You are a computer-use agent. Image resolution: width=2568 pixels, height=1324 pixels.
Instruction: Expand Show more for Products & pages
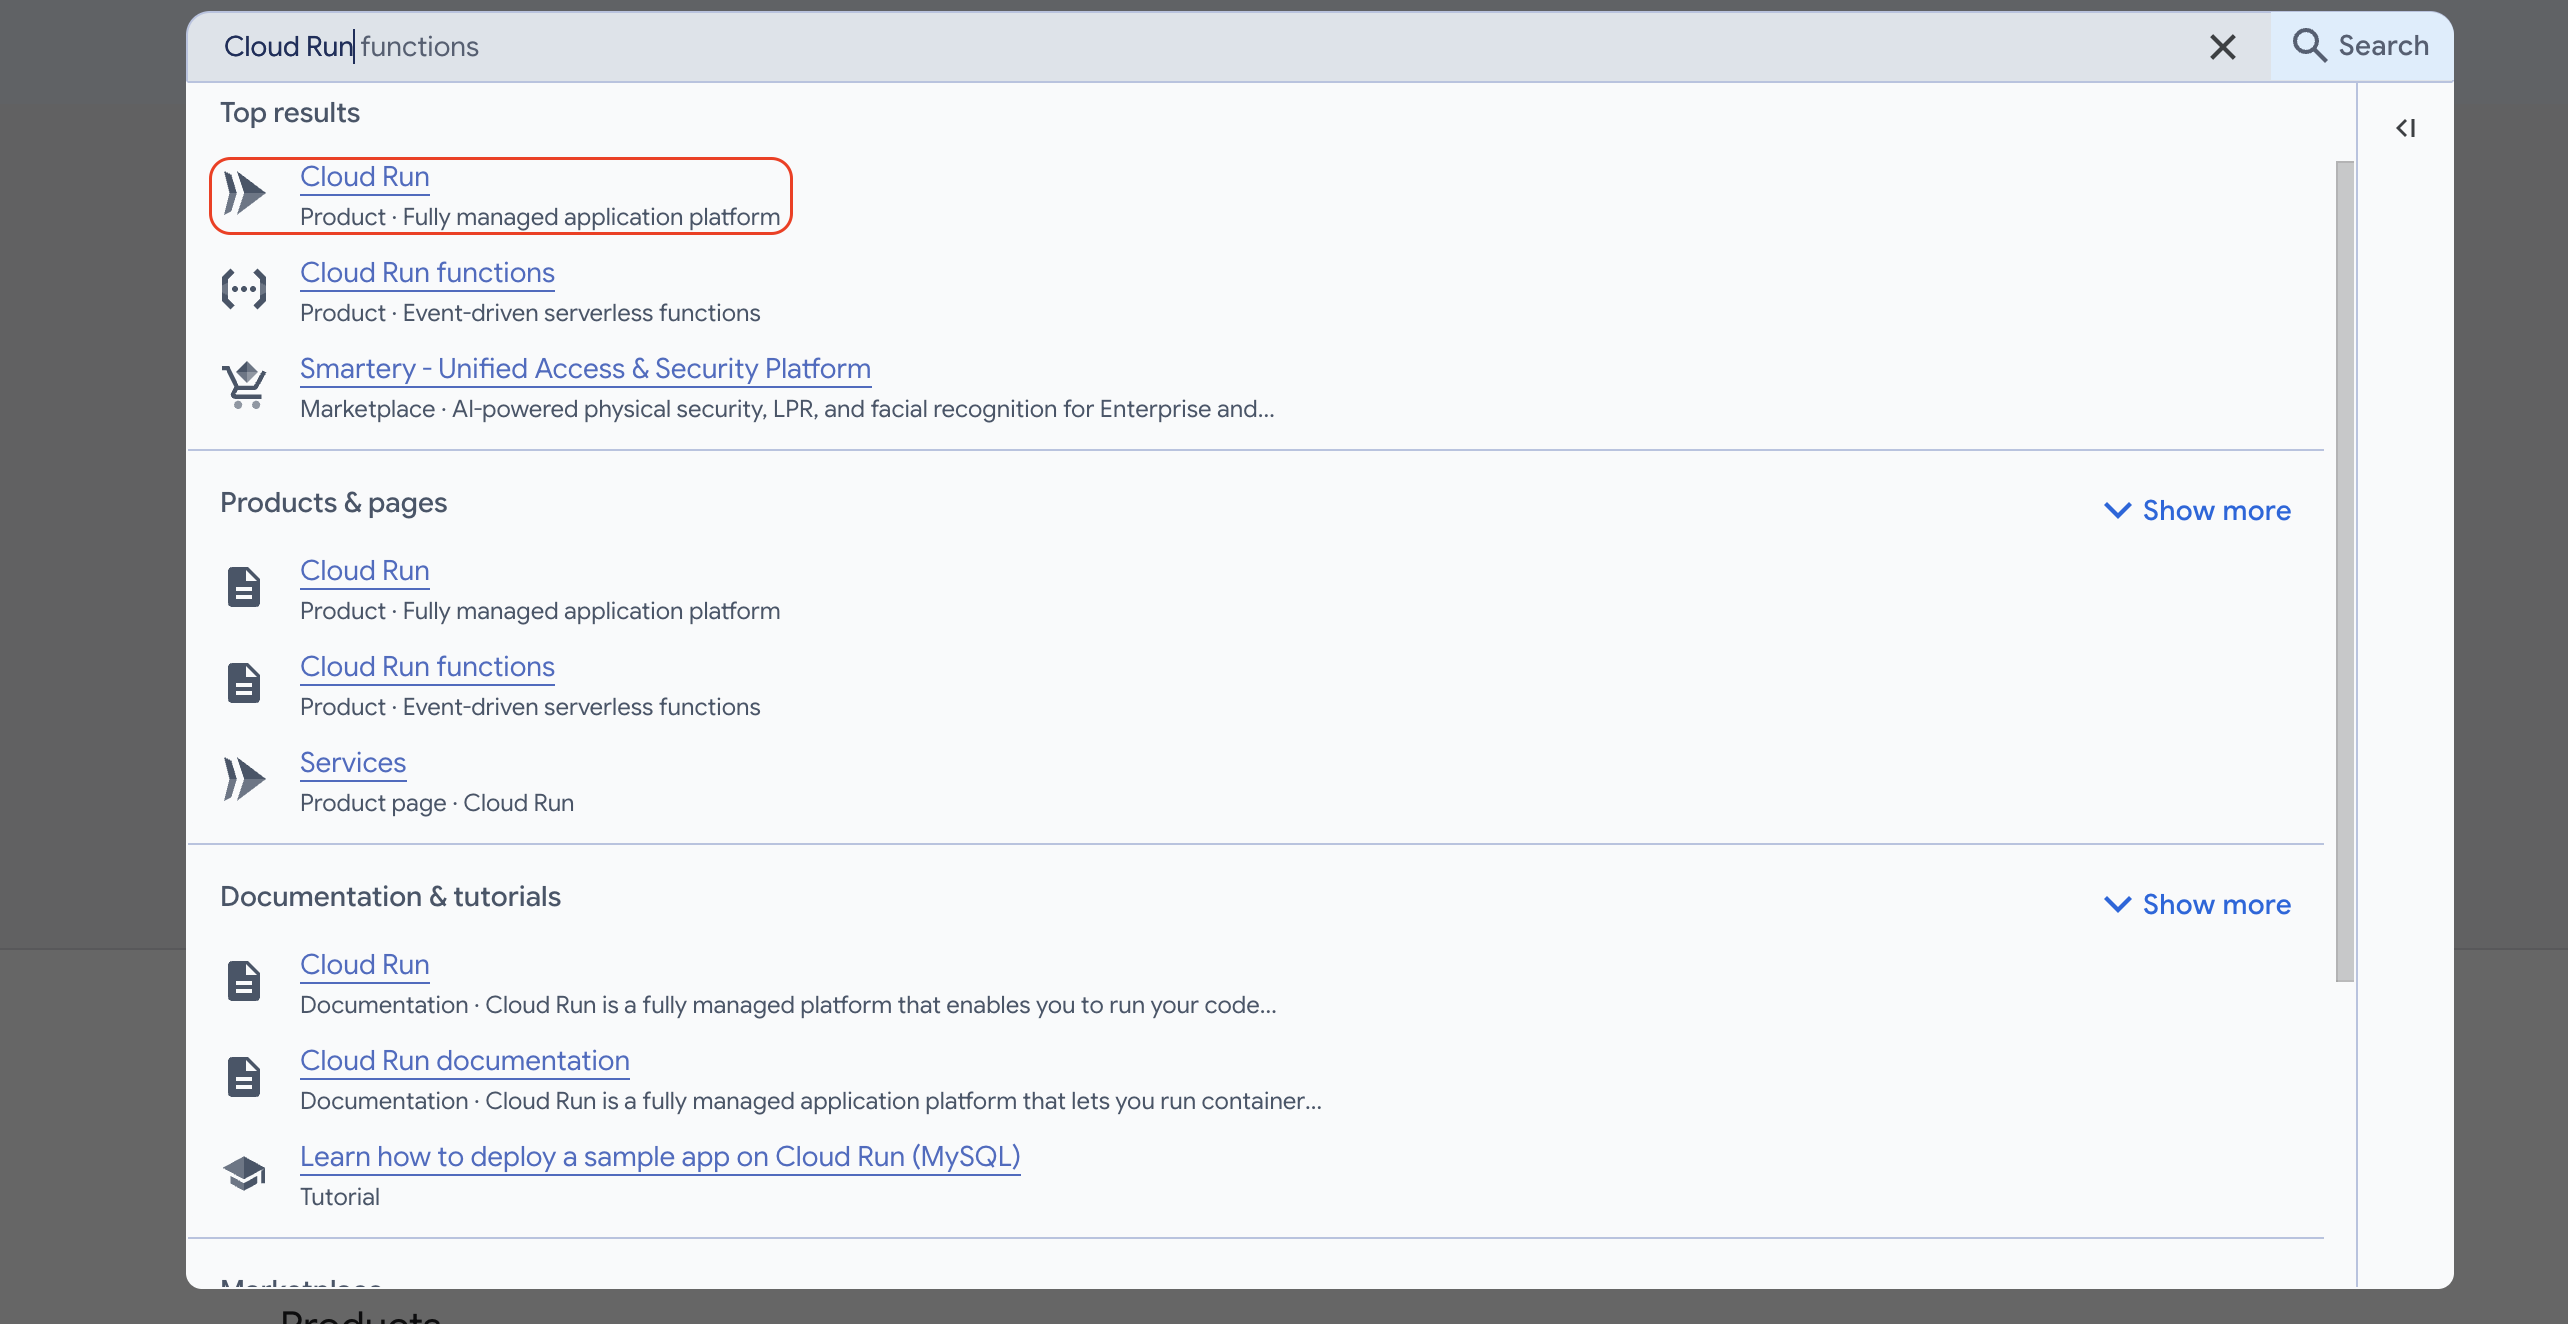pos(2198,511)
